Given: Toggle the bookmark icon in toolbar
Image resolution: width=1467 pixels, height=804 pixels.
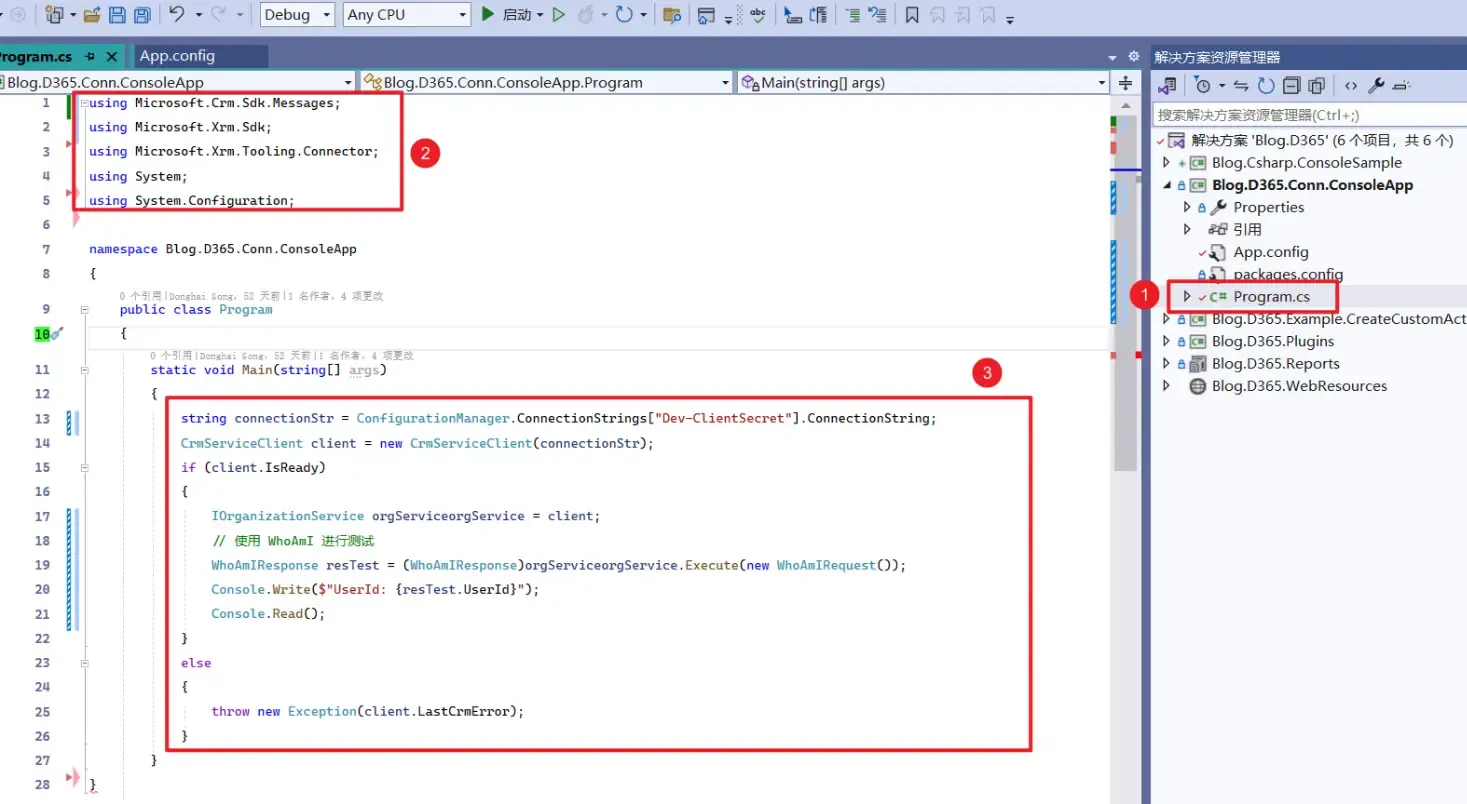Looking at the screenshot, I should pos(911,15).
